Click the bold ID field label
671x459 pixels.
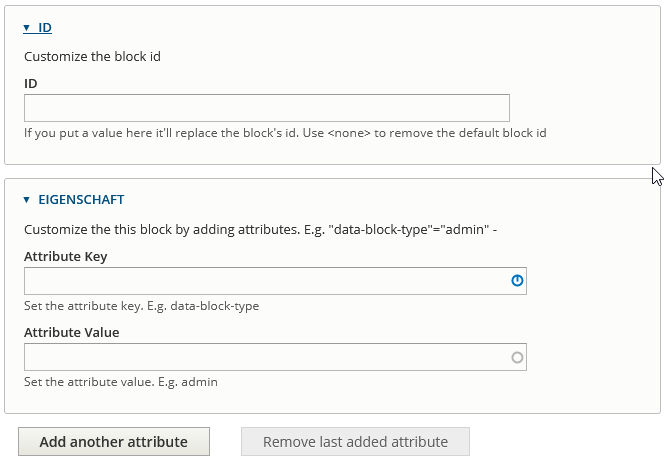[31, 83]
